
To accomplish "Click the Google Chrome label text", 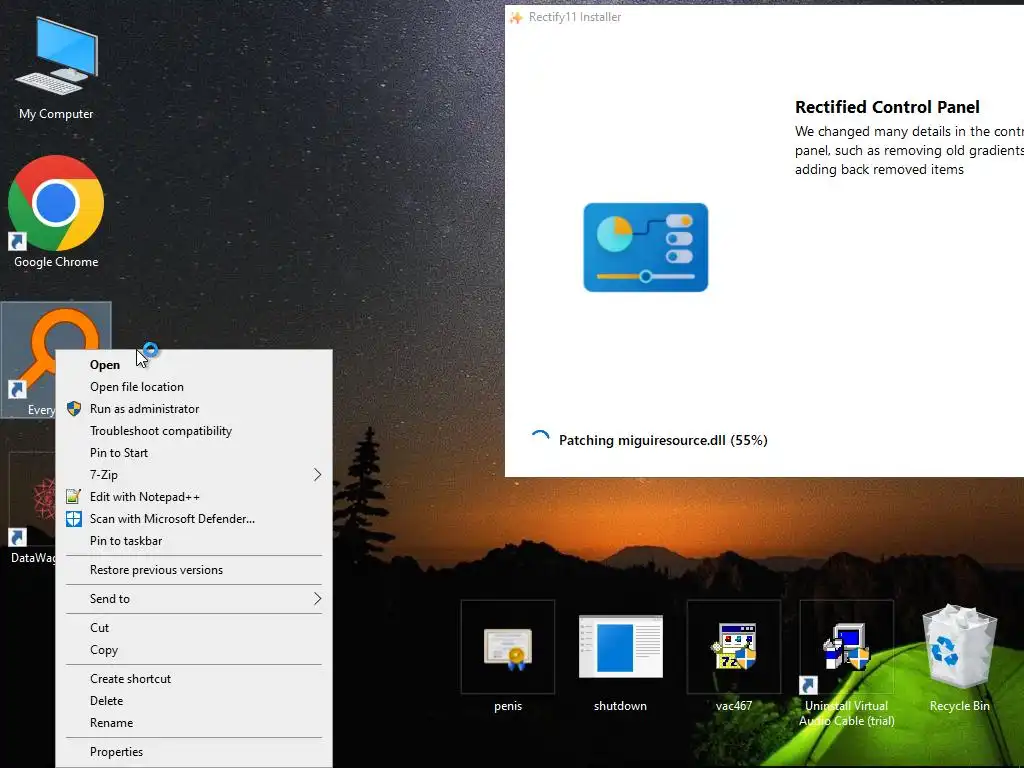I will coord(56,262).
